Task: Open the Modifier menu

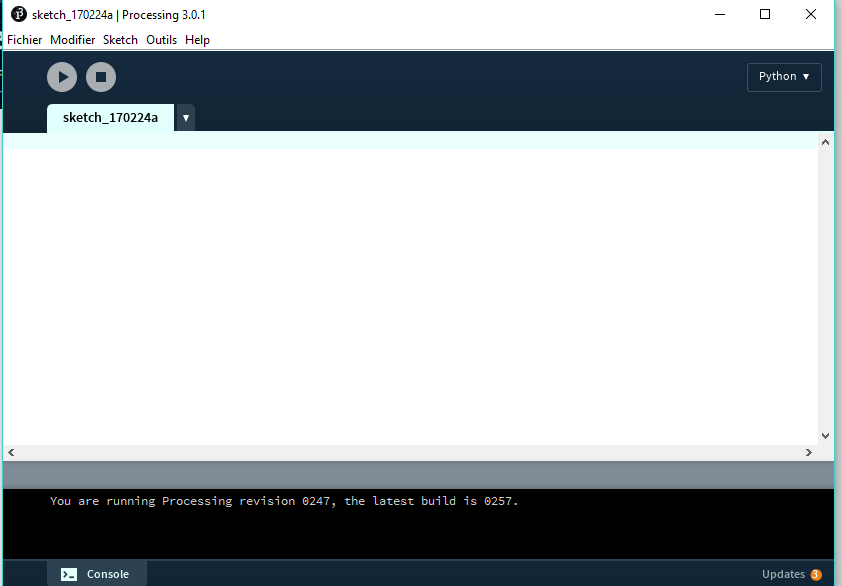Action: coord(73,40)
